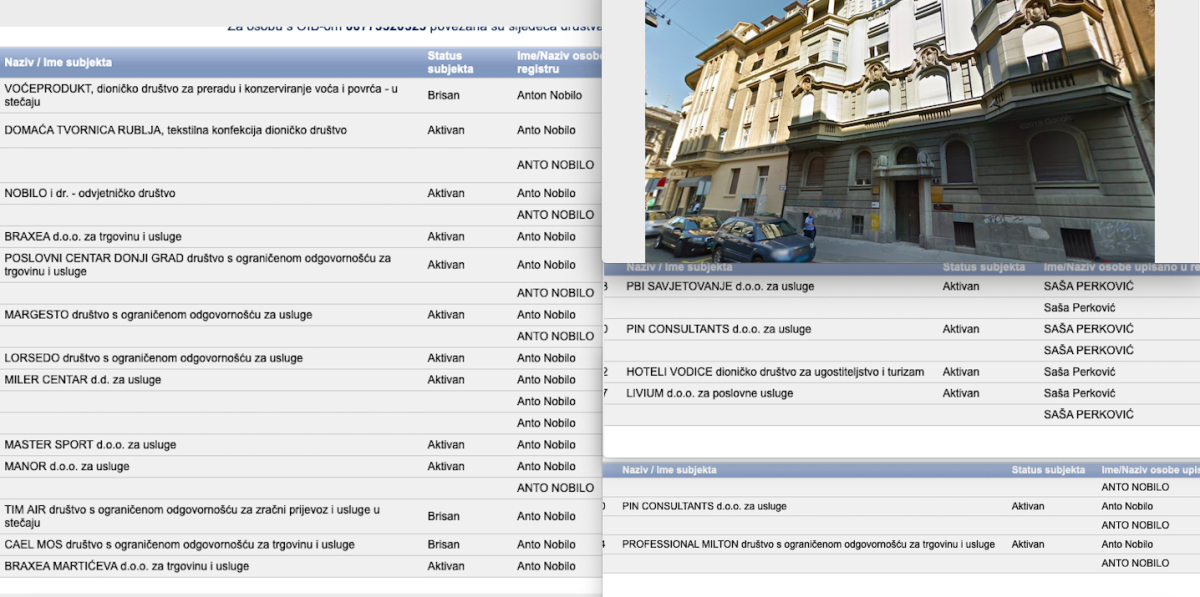
Task: Click Brisan status in VOĆEPRODUKT row
Action: (x=444, y=95)
